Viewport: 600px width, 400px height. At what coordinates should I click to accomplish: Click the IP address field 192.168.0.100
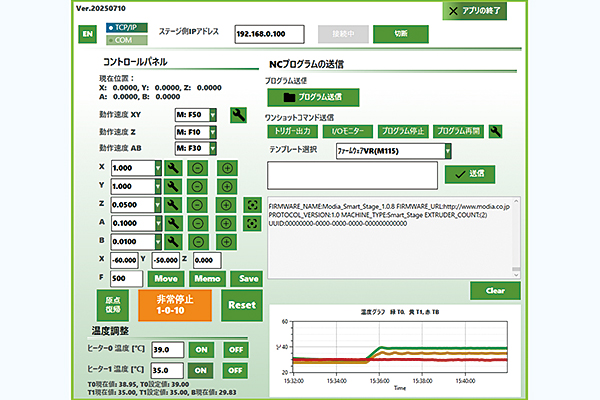tap(269, 34)
